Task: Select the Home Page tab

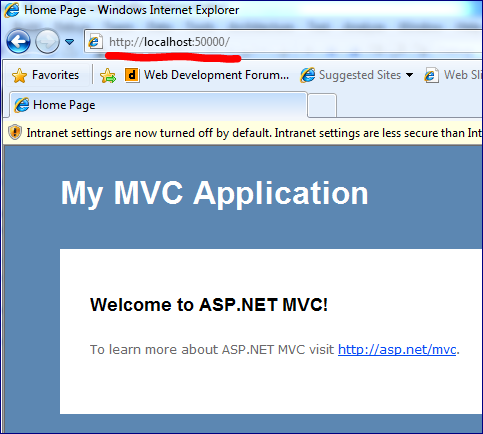Action: click(158, 105)
